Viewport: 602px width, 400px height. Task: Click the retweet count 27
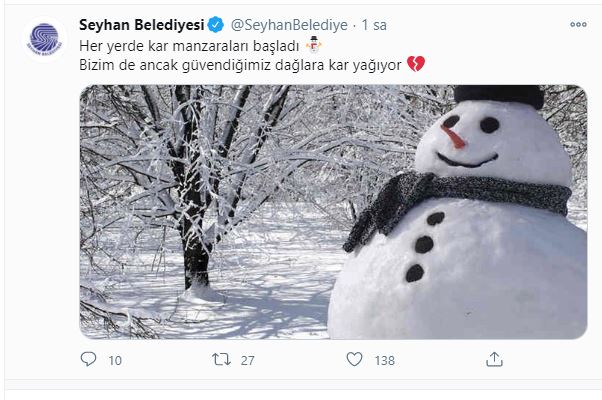click(x=247, y=360)
